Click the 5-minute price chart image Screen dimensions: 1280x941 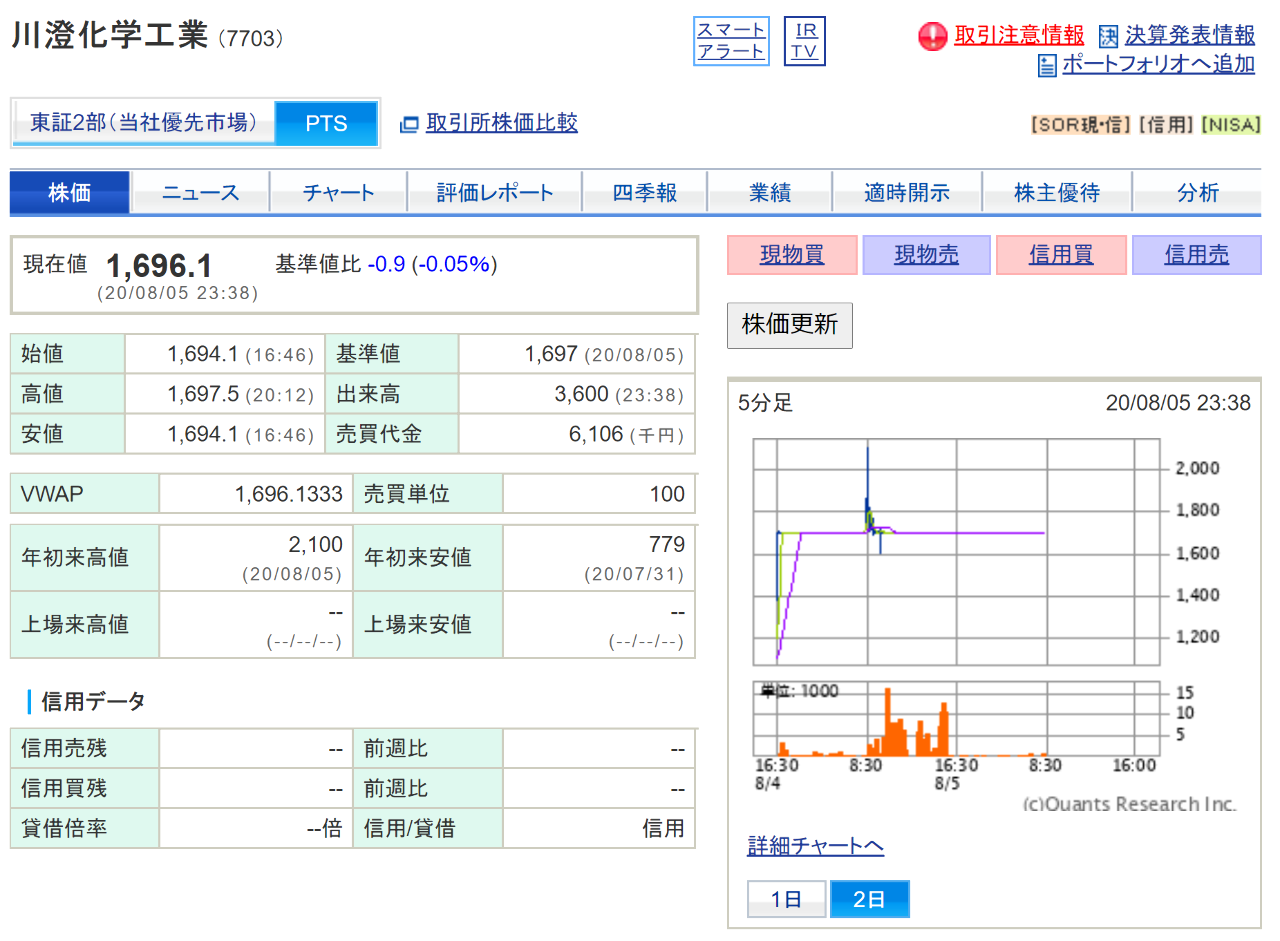click(x=958, y=600)
